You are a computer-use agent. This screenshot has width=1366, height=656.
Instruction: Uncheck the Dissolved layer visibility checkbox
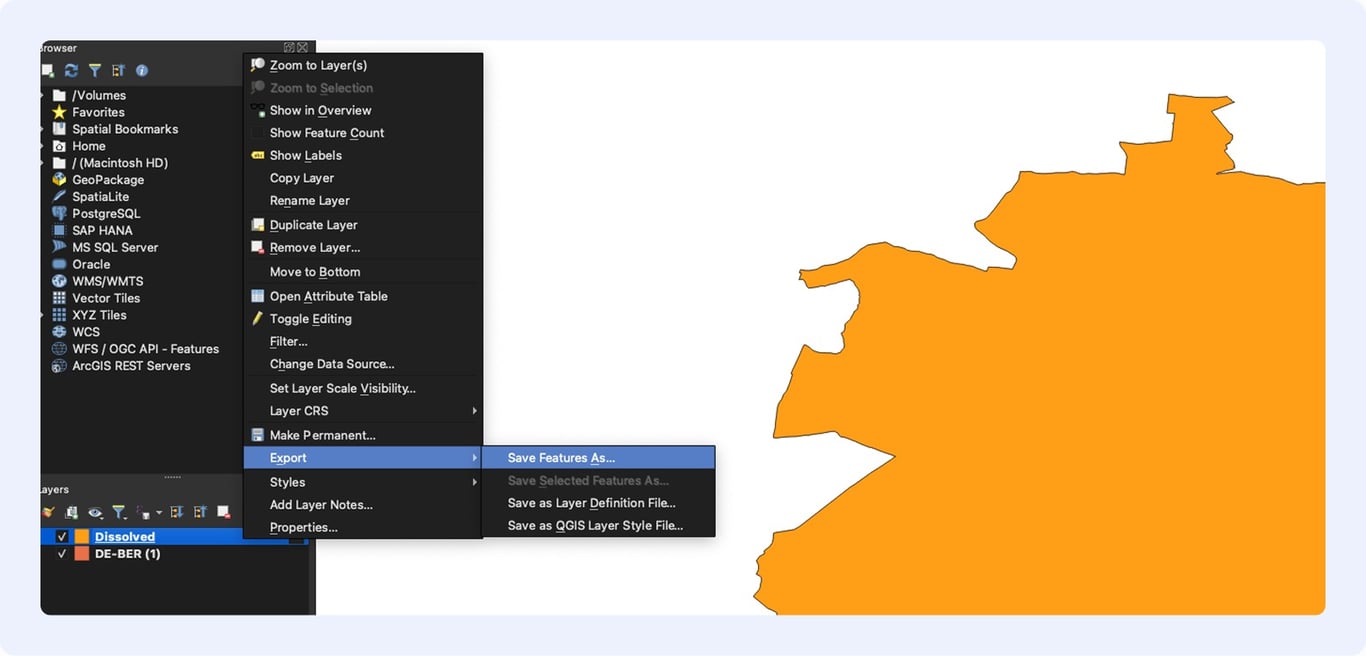click(62, 537)
